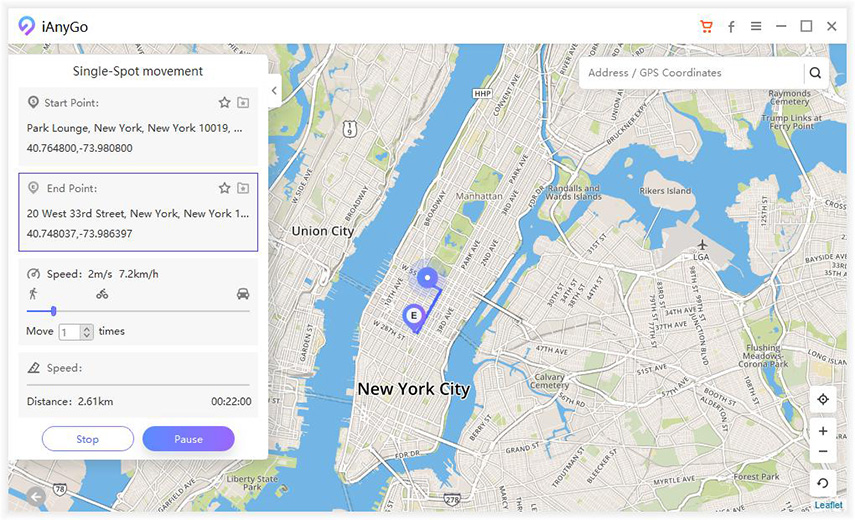Image resolution: width=855 pixels, height=520 pixels.
Task: Open the hamburger menu
Action: pos(756,26)
